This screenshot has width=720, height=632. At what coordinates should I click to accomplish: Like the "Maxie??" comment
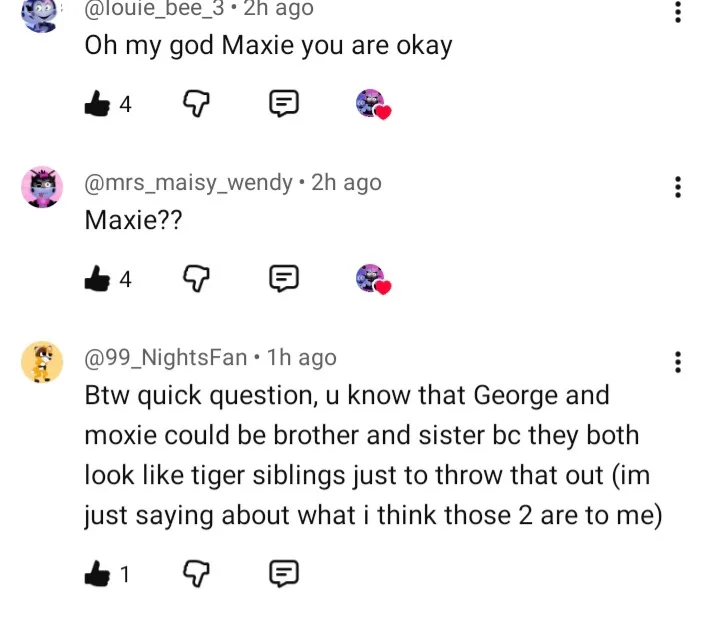tap(98, 278)
